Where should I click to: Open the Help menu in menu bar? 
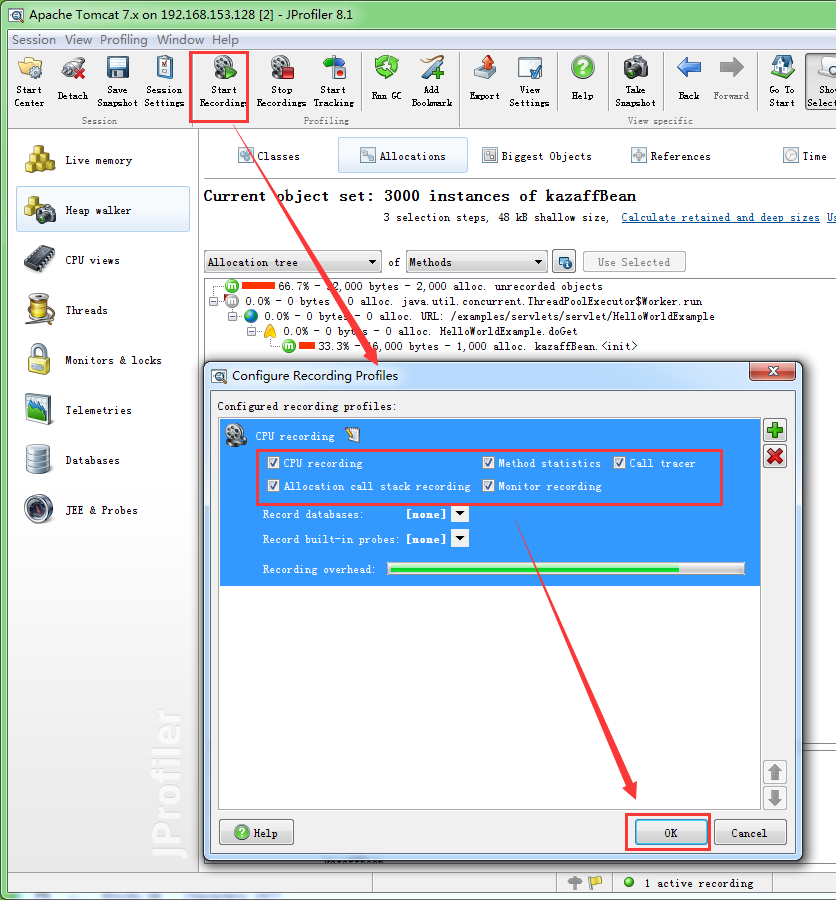tap(225, 40)
